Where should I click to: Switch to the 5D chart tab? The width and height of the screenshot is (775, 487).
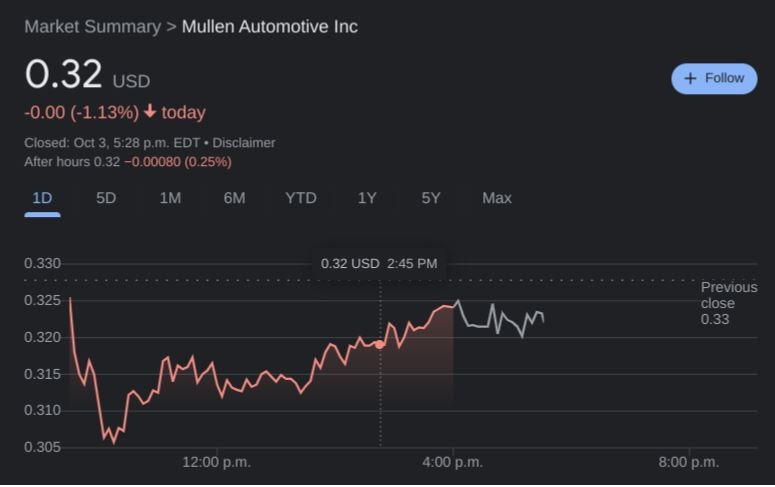click(106, 198)
